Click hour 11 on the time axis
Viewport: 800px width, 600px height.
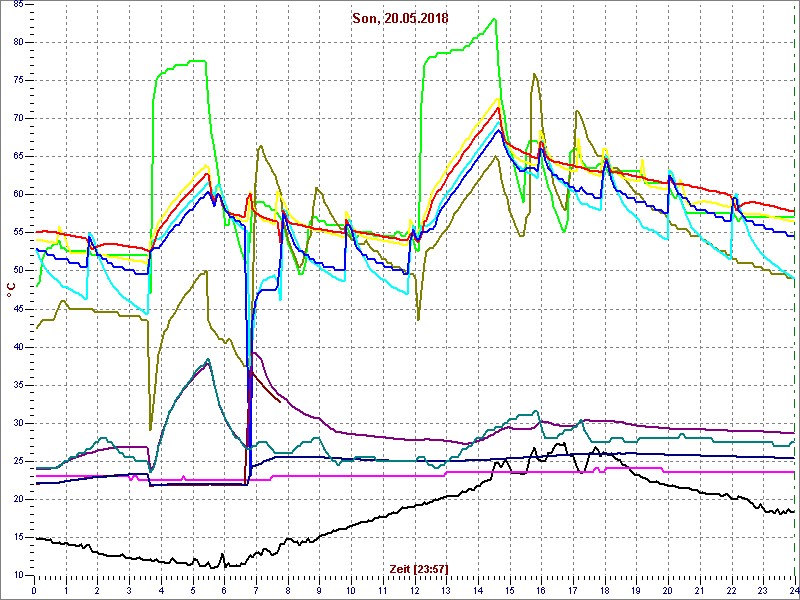point(383,590)
